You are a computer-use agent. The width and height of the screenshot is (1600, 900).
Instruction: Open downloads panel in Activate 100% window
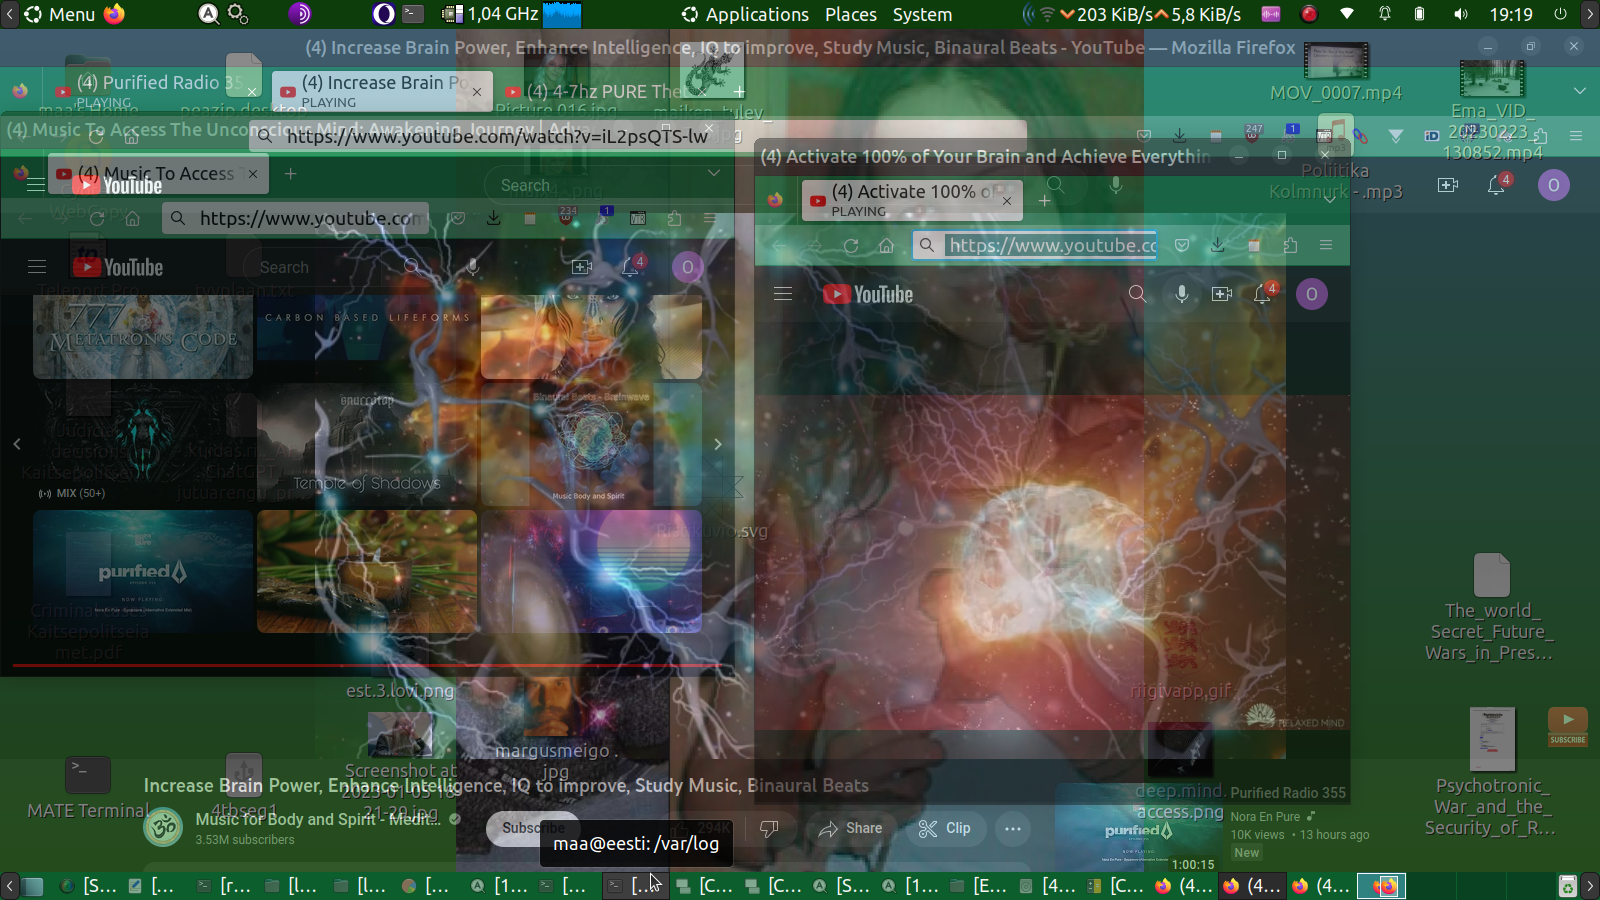pyautogui.click(x=1217, y=246)
